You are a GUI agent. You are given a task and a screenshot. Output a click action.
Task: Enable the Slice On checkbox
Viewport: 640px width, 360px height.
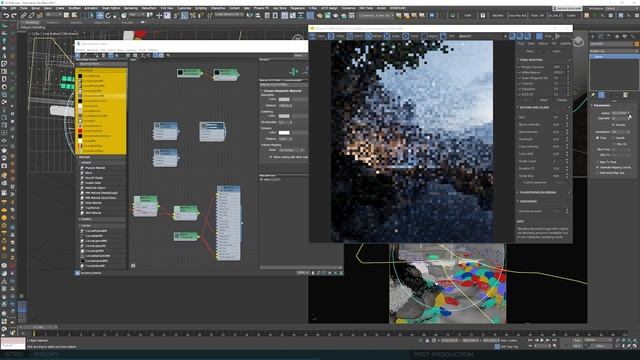pyautogui.click(x=613, y=144)
